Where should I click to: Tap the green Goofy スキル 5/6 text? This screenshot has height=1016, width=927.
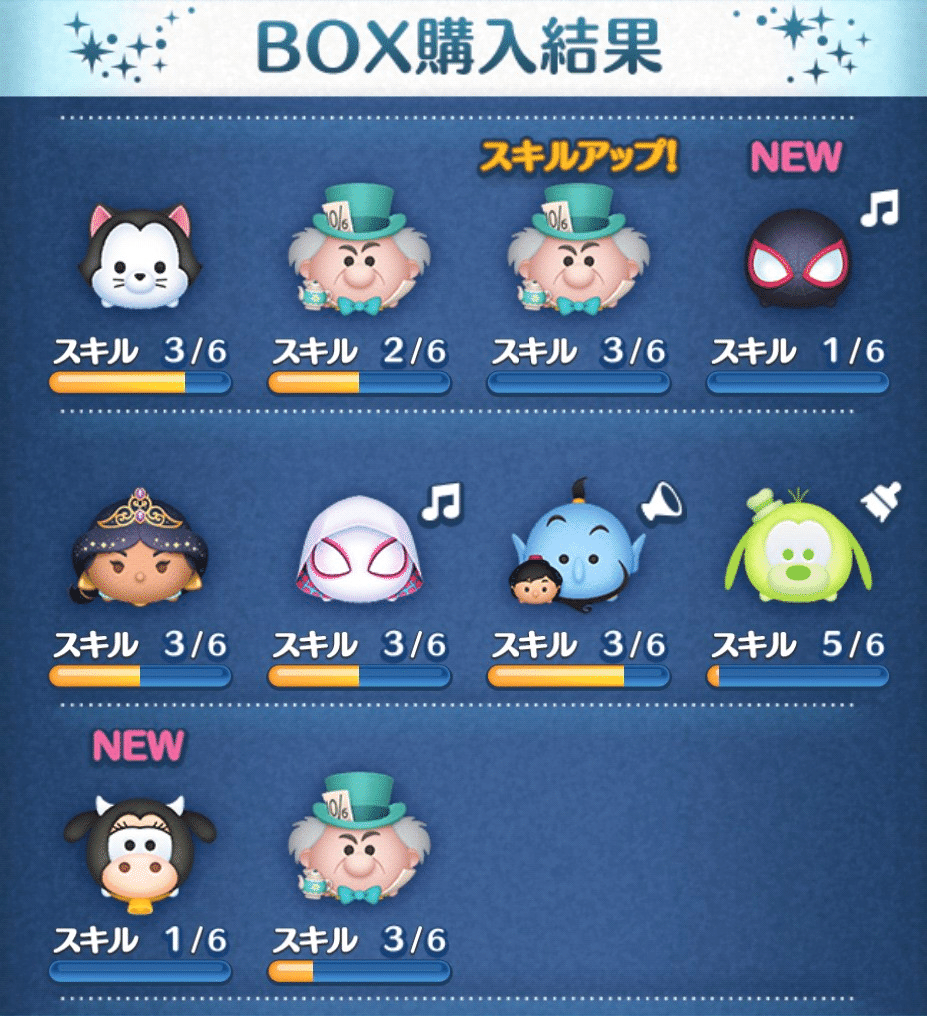pos(797,645)
